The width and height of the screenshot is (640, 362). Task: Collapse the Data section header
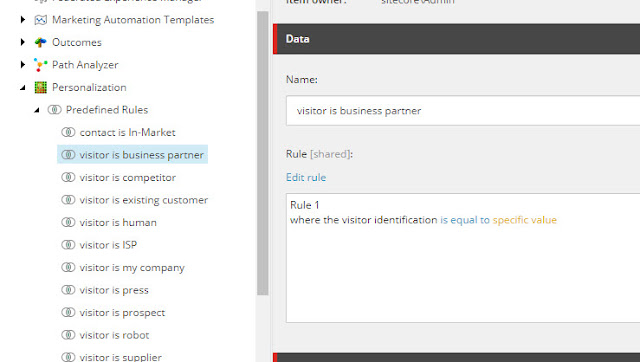[x=456, y=39]
